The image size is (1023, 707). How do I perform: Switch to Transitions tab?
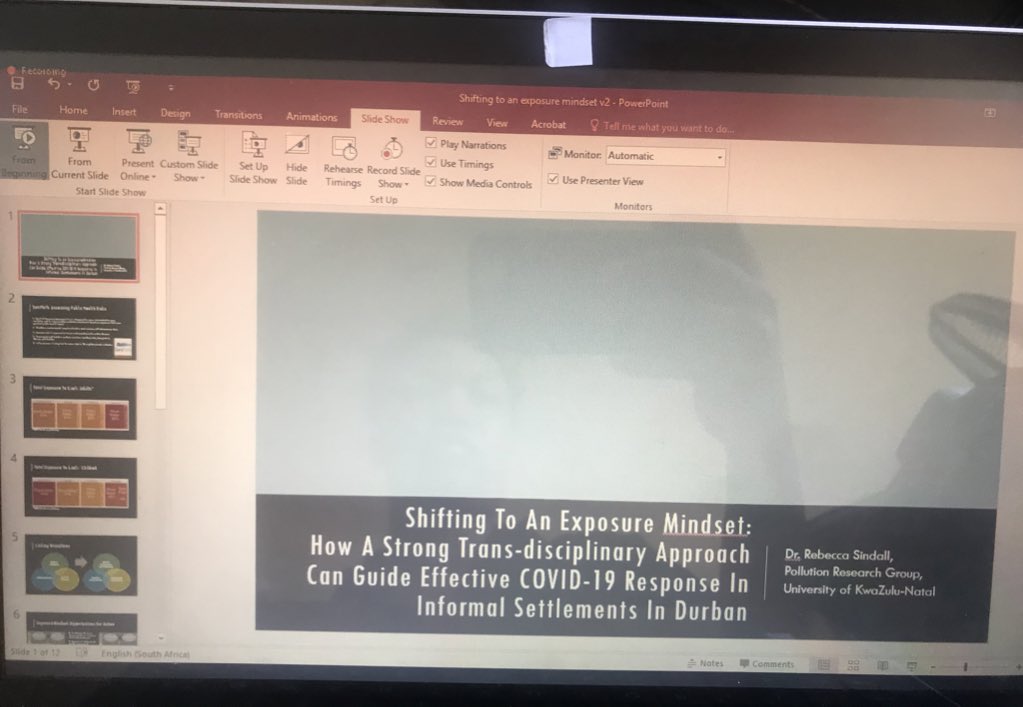(238, 115)
